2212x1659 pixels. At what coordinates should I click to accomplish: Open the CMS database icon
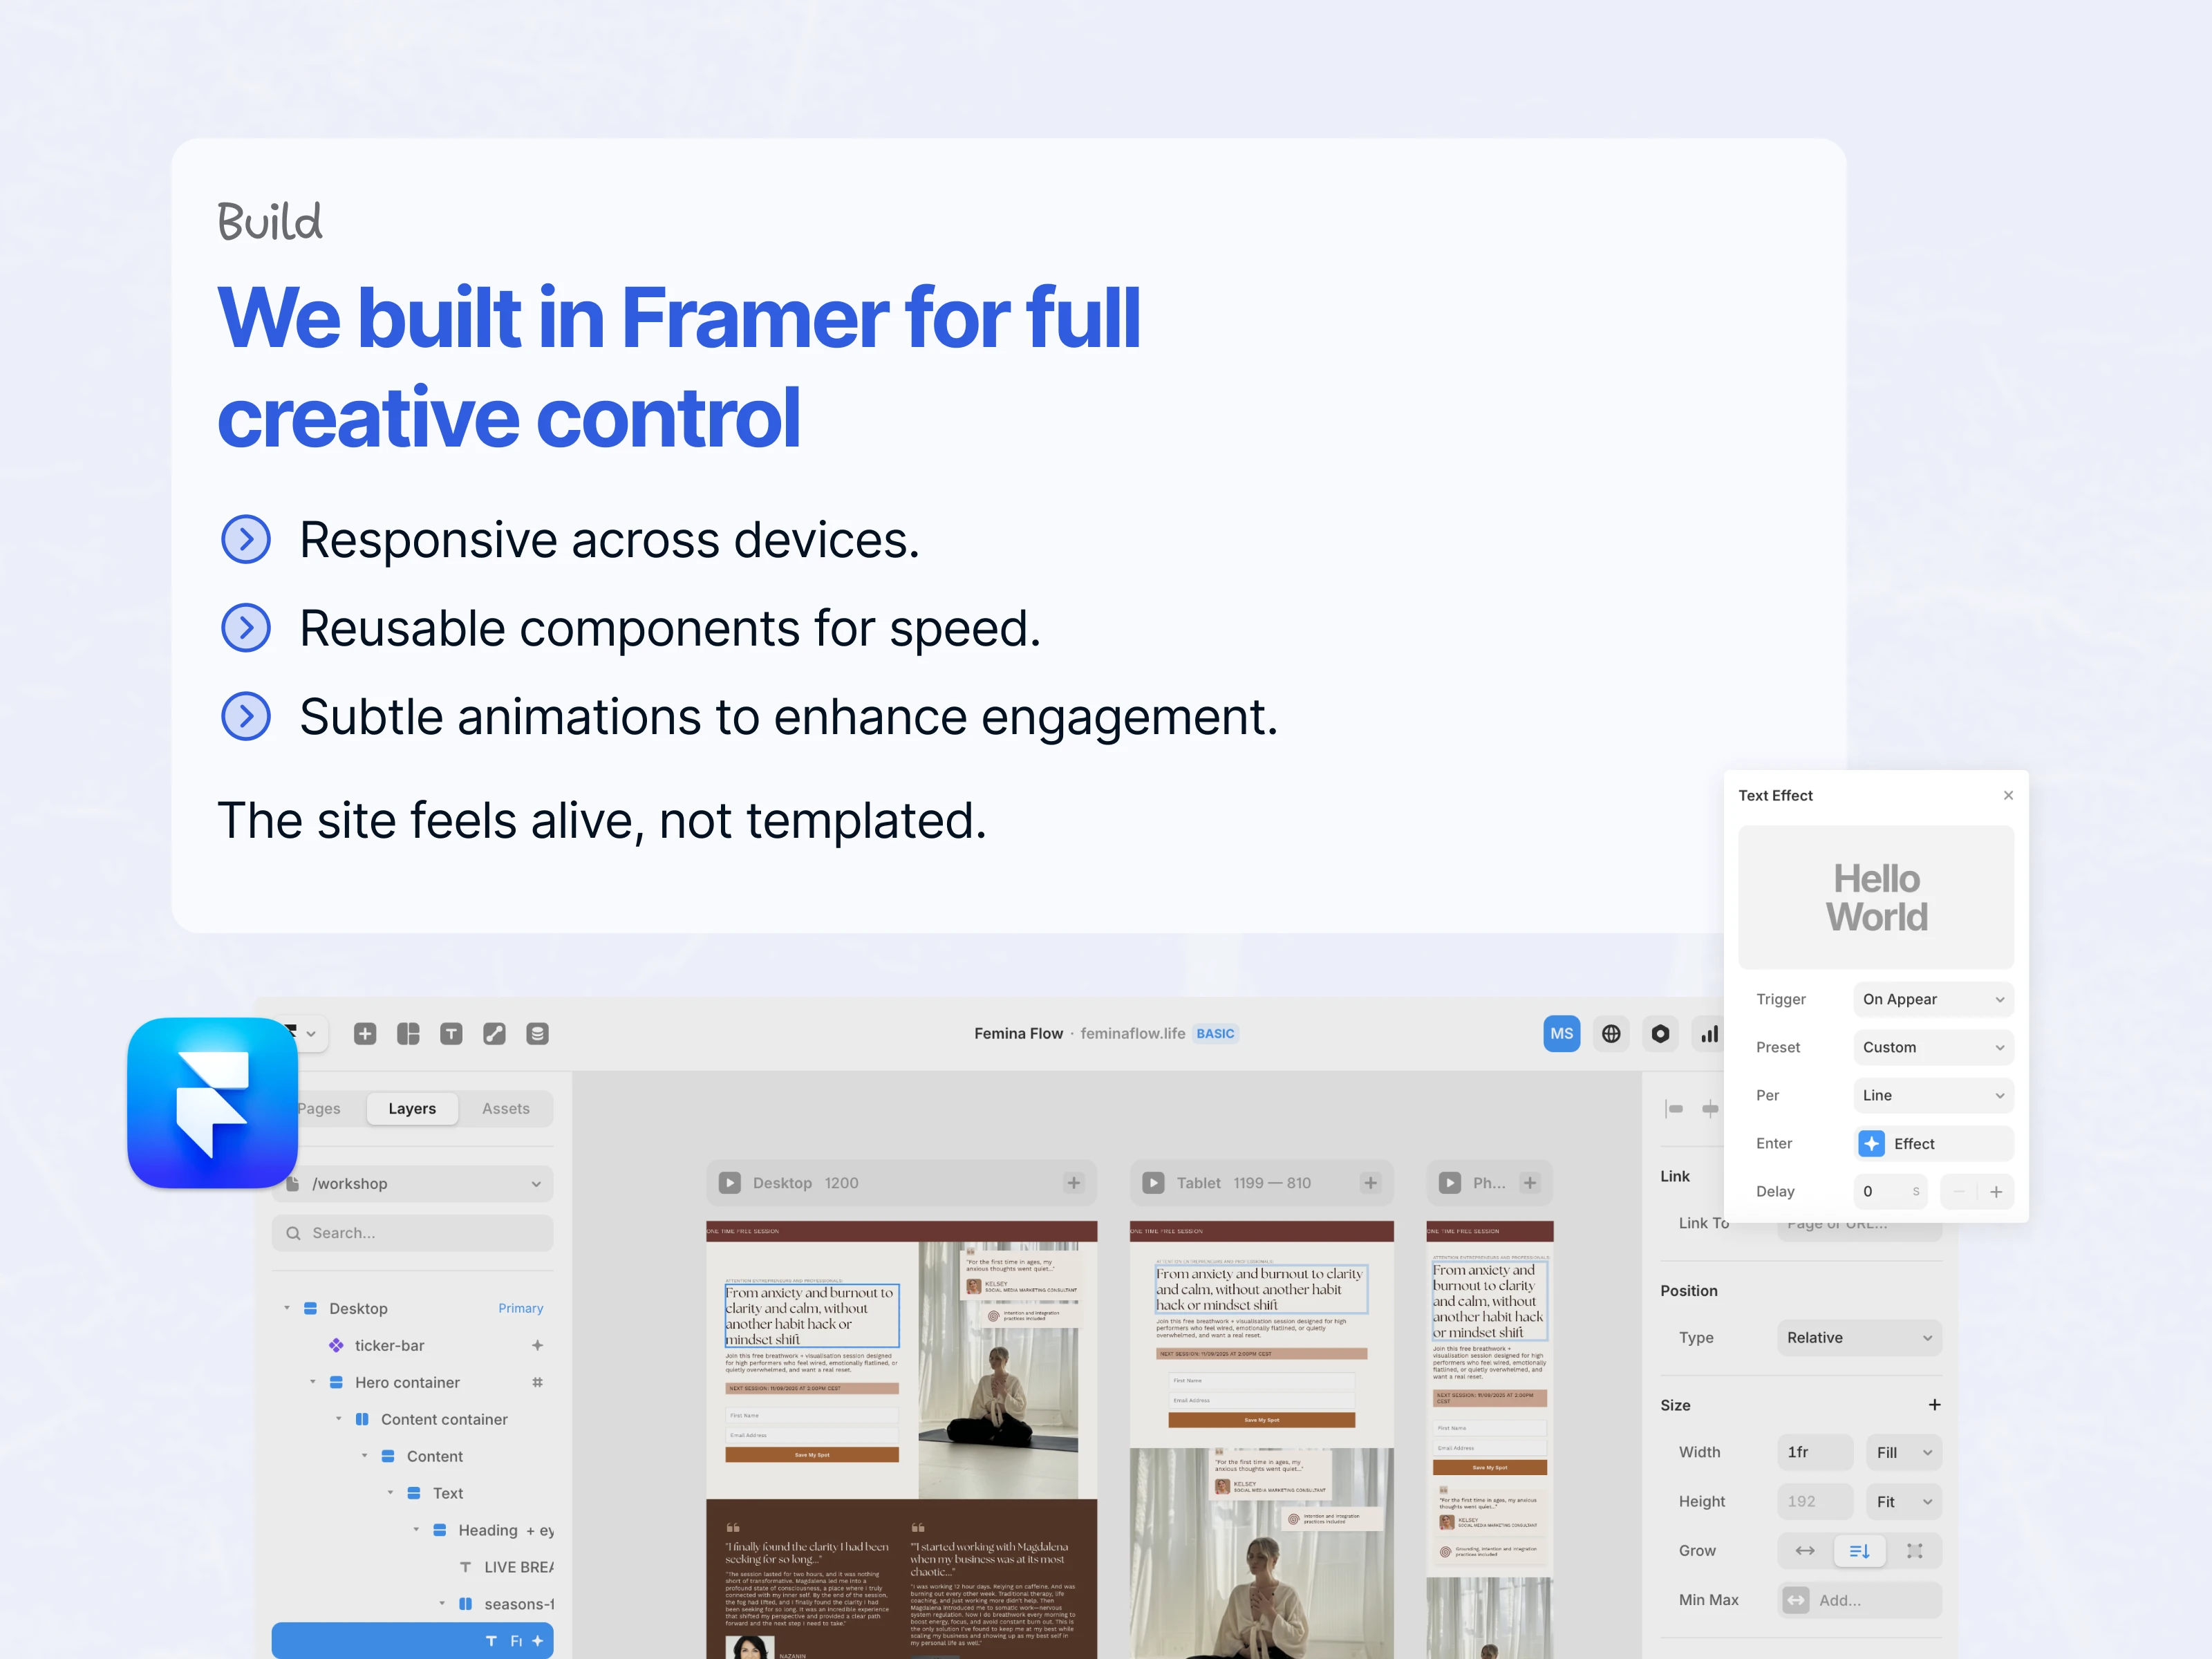(537, 1034)
